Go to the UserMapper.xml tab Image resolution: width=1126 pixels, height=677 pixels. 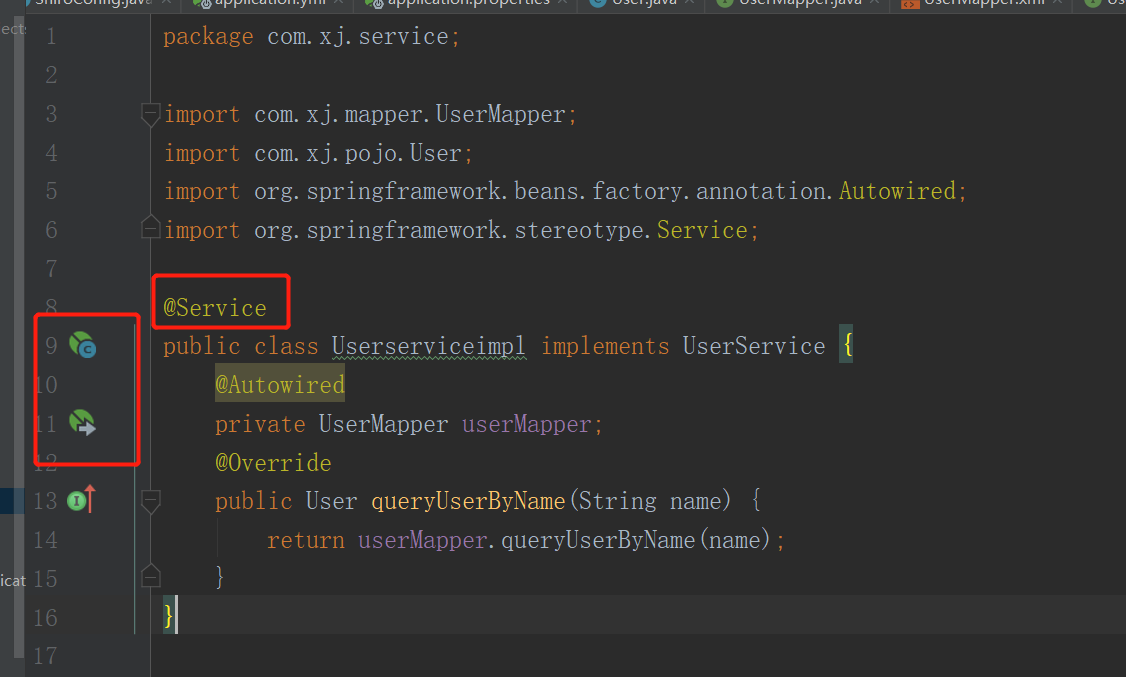coord(984,3)
